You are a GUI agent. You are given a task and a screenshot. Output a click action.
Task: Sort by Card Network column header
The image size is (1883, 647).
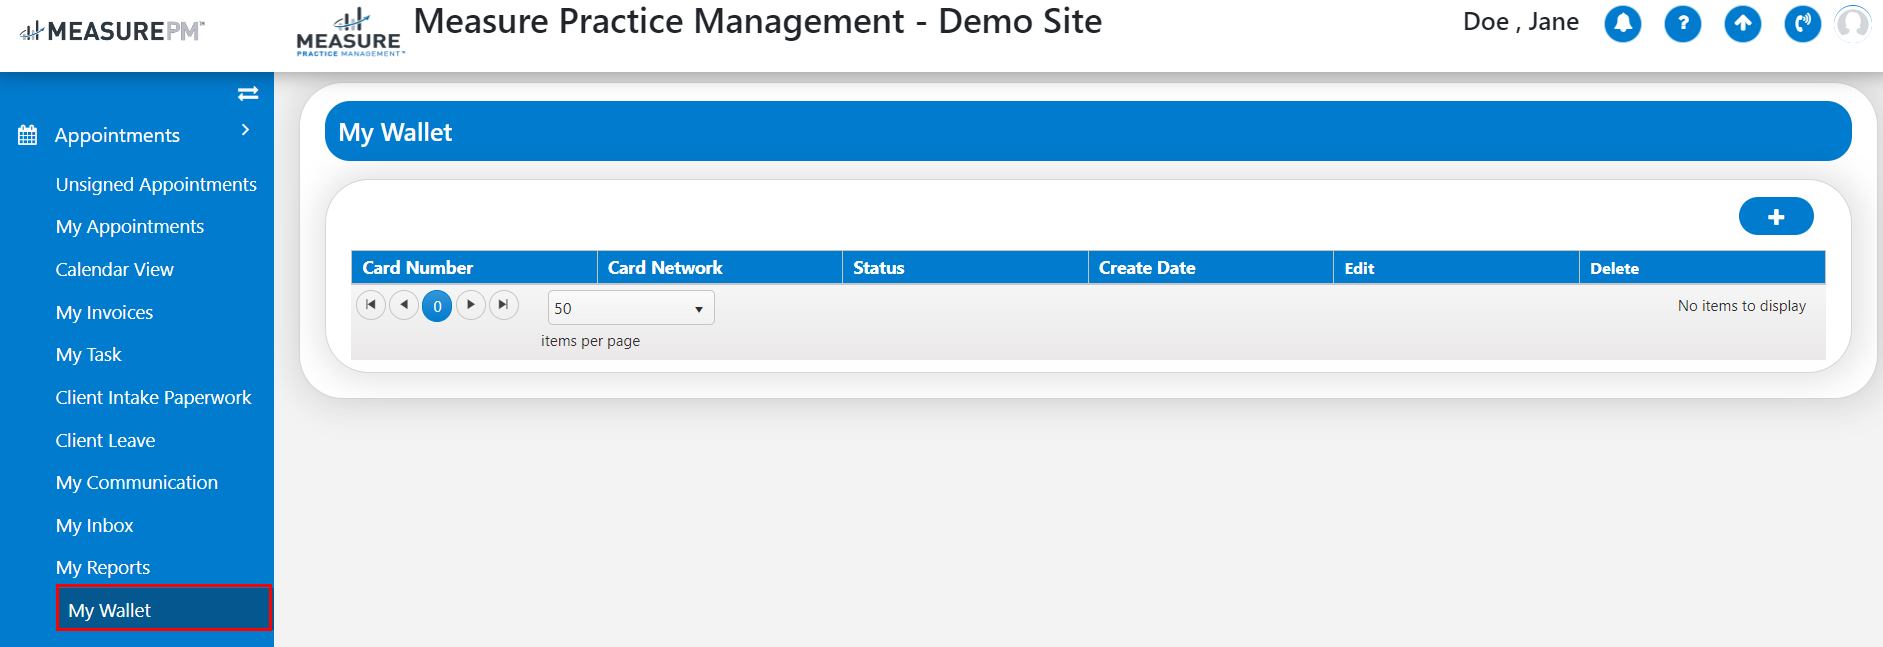pos(720,267)
